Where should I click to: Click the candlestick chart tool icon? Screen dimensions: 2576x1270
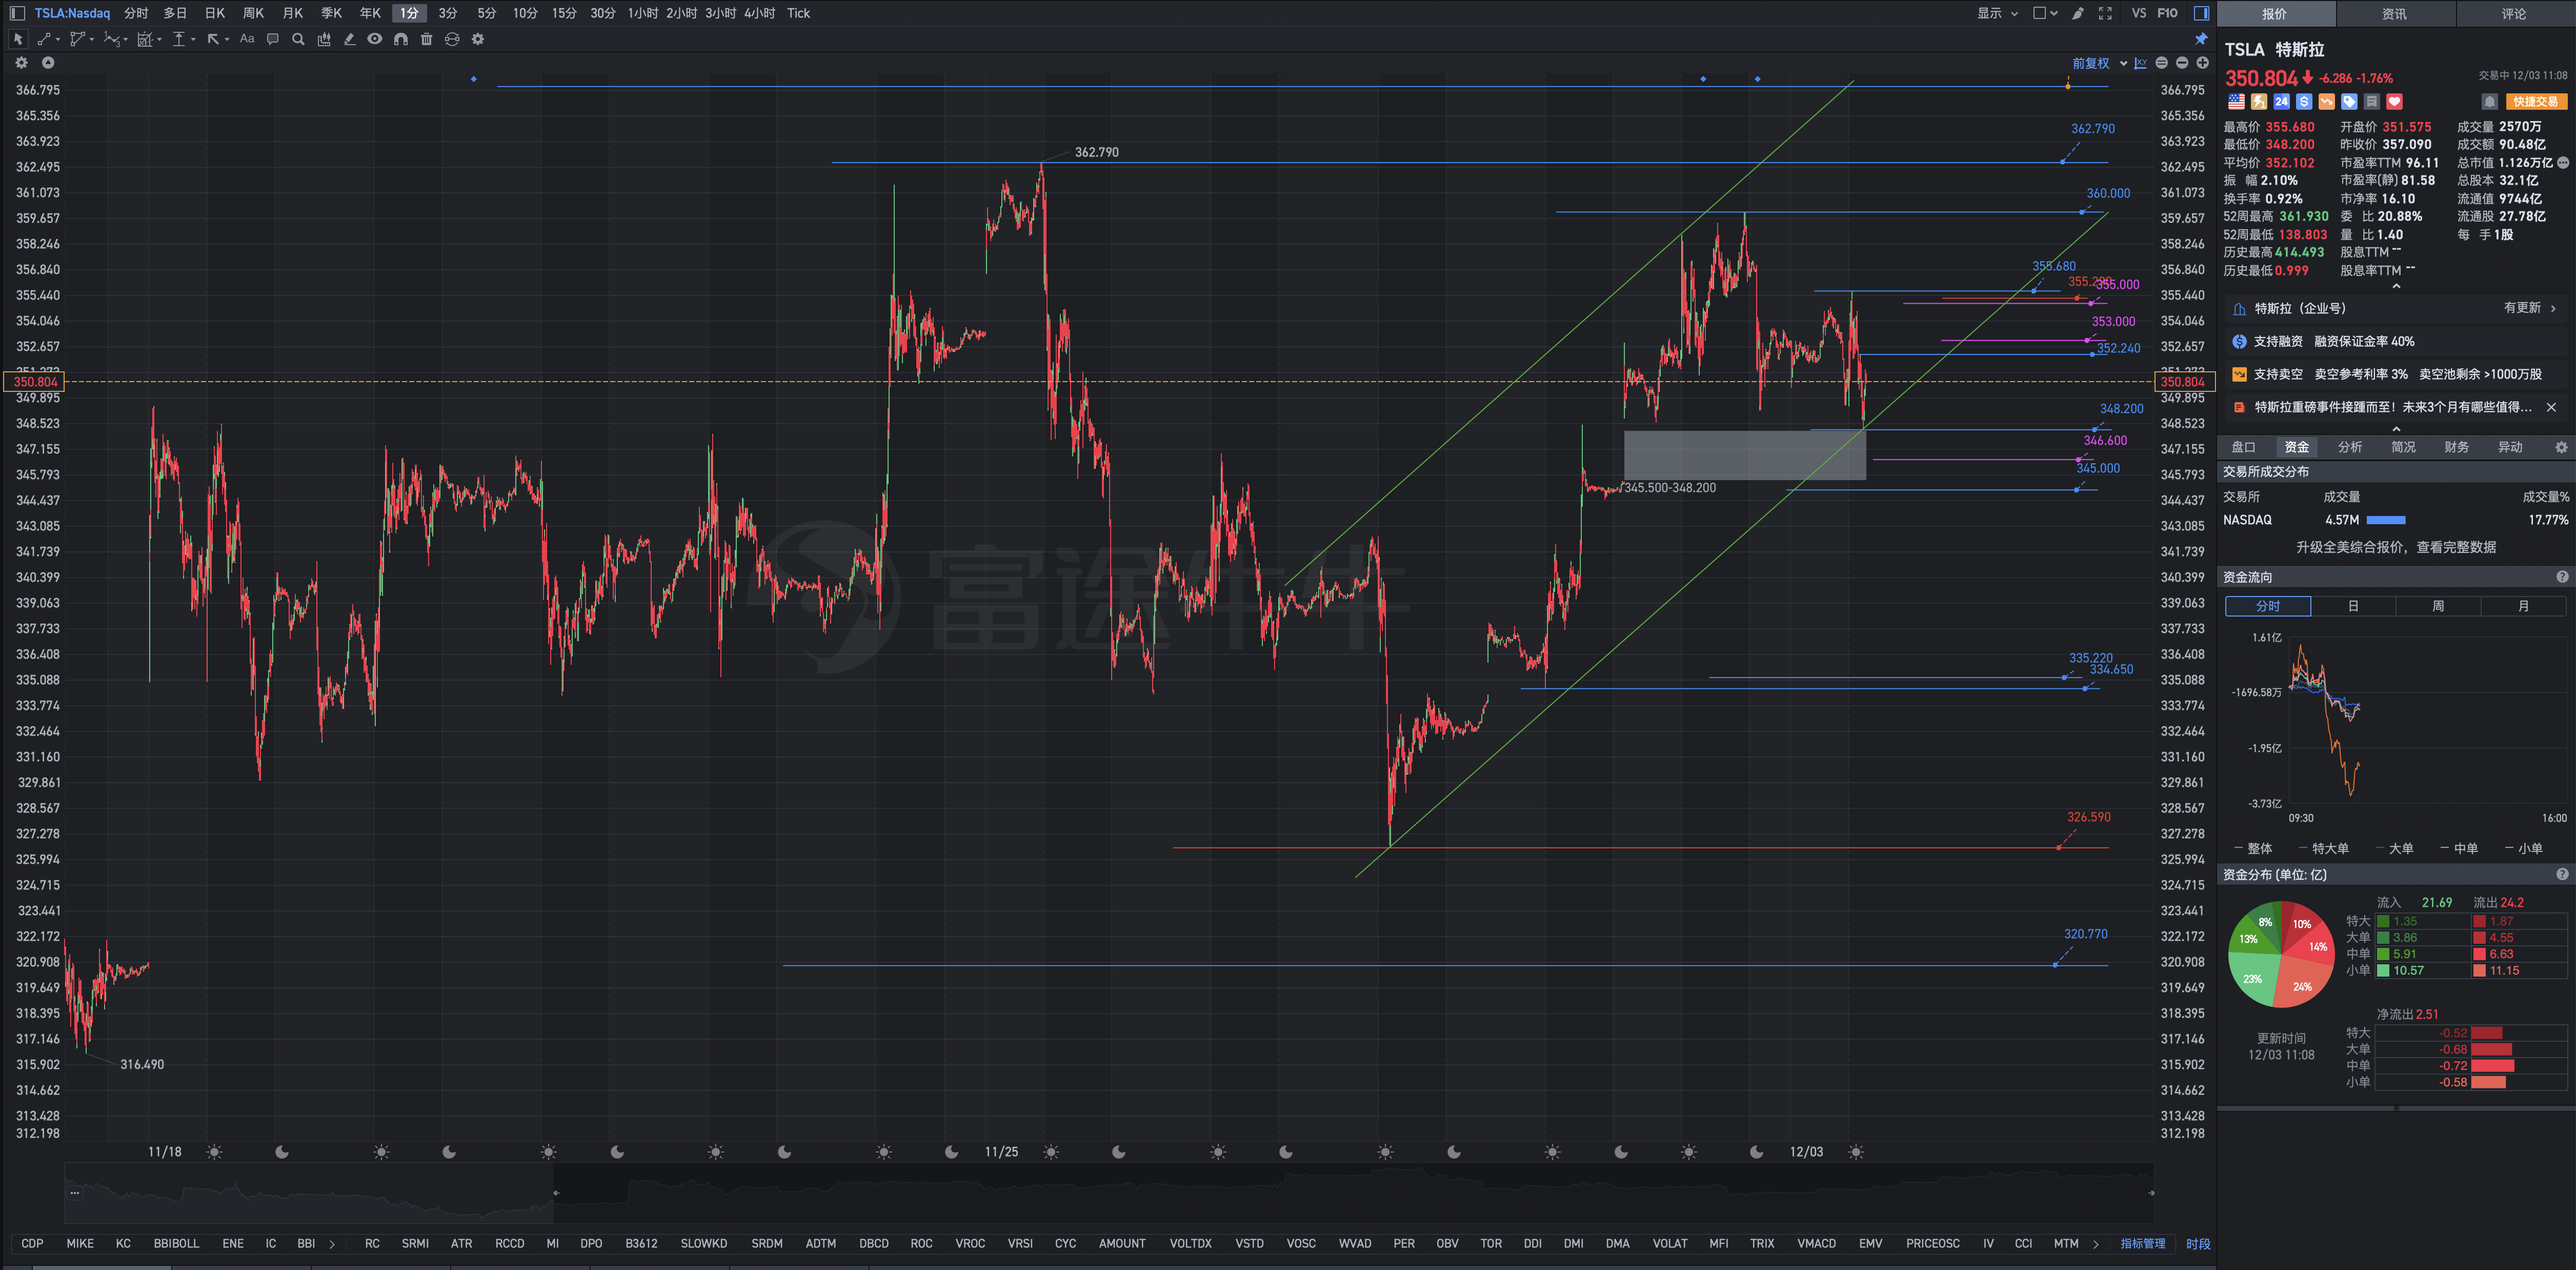[x=324, y=39]
